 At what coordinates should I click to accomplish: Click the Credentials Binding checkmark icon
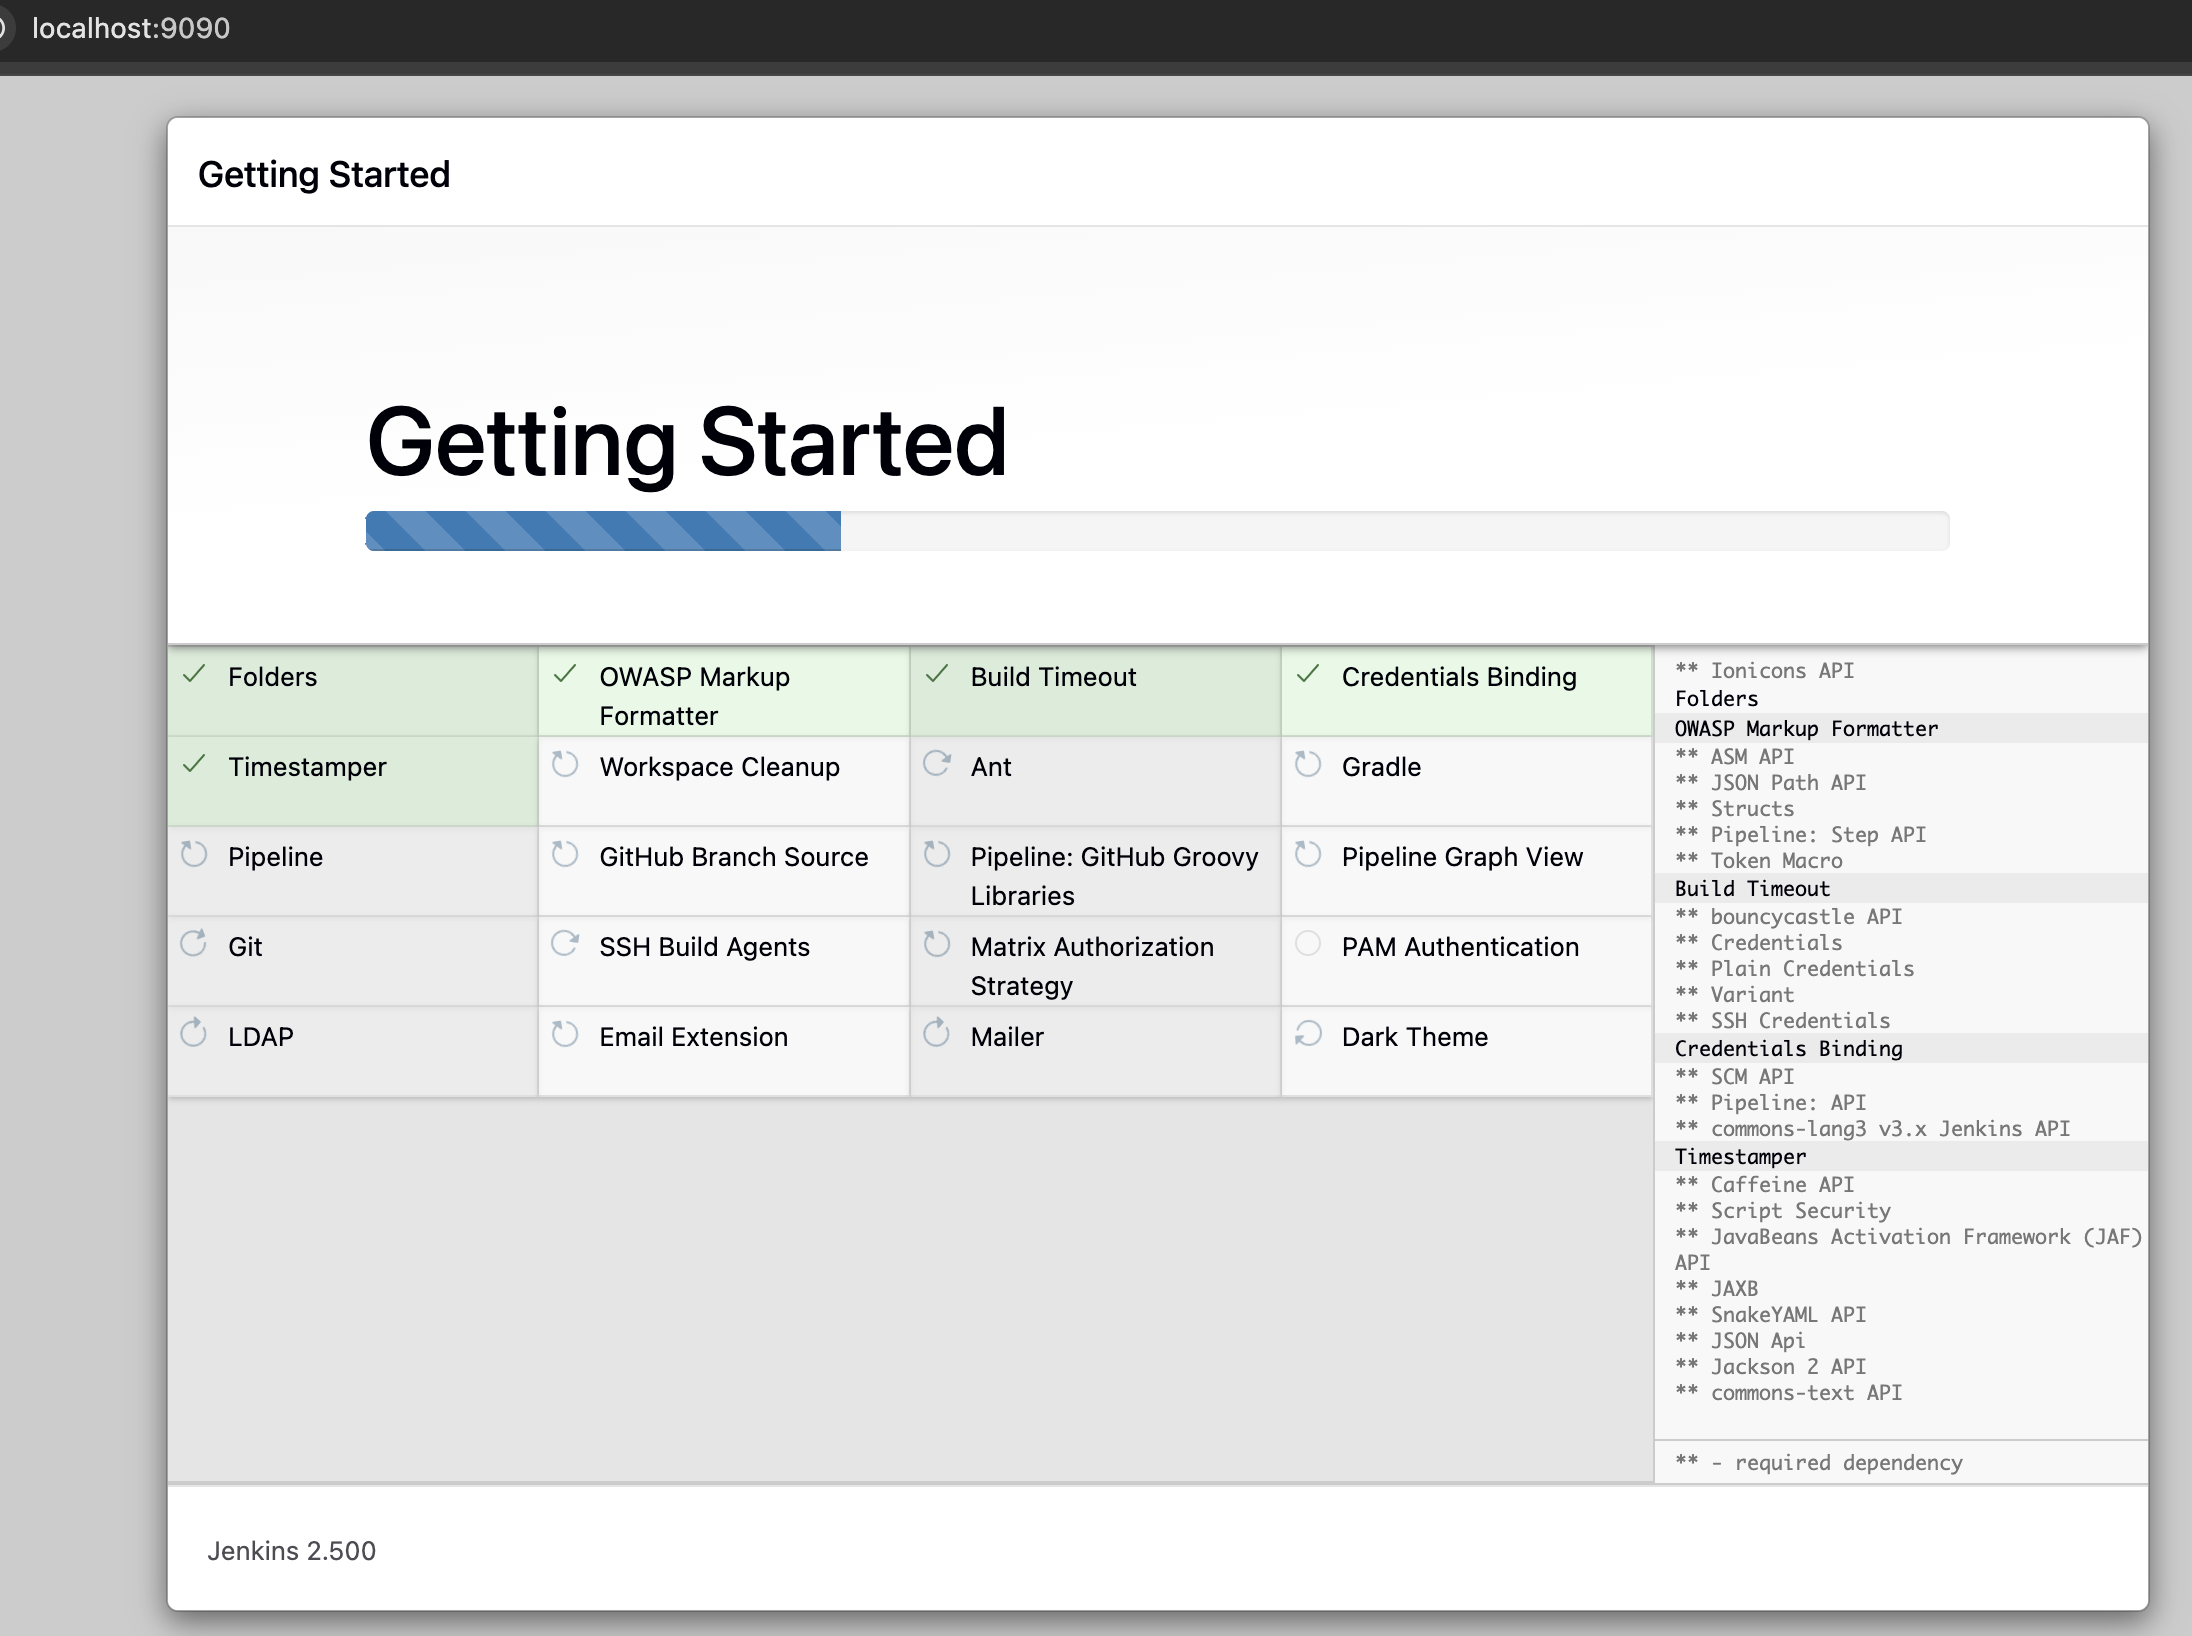(x=1308, y=675)
